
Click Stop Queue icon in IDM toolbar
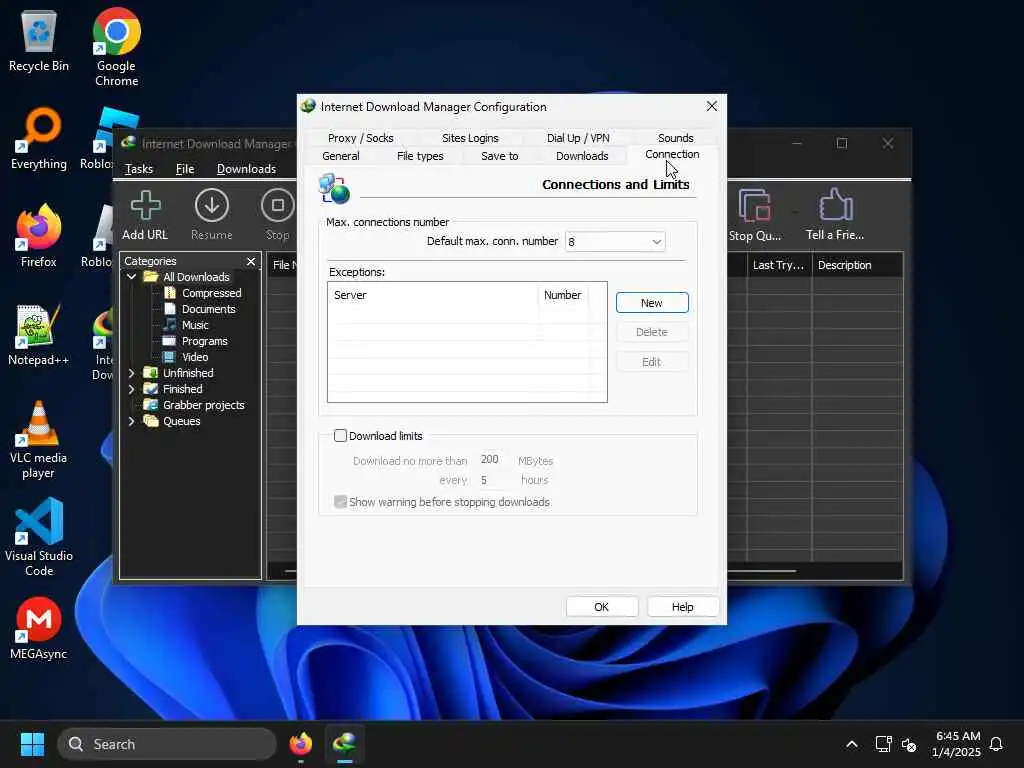pyautogui.click(x=755, y=216)
